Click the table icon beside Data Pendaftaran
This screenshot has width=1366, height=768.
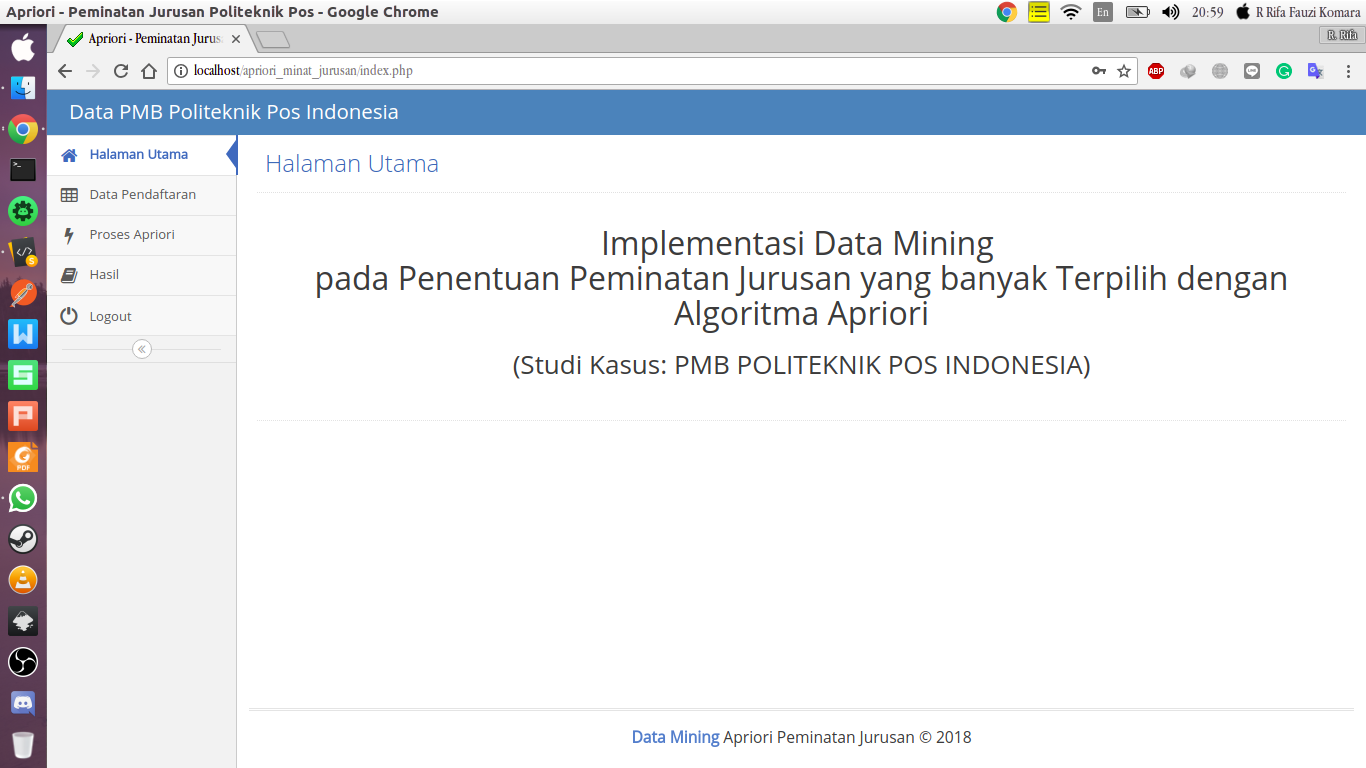tap(69, 195)
